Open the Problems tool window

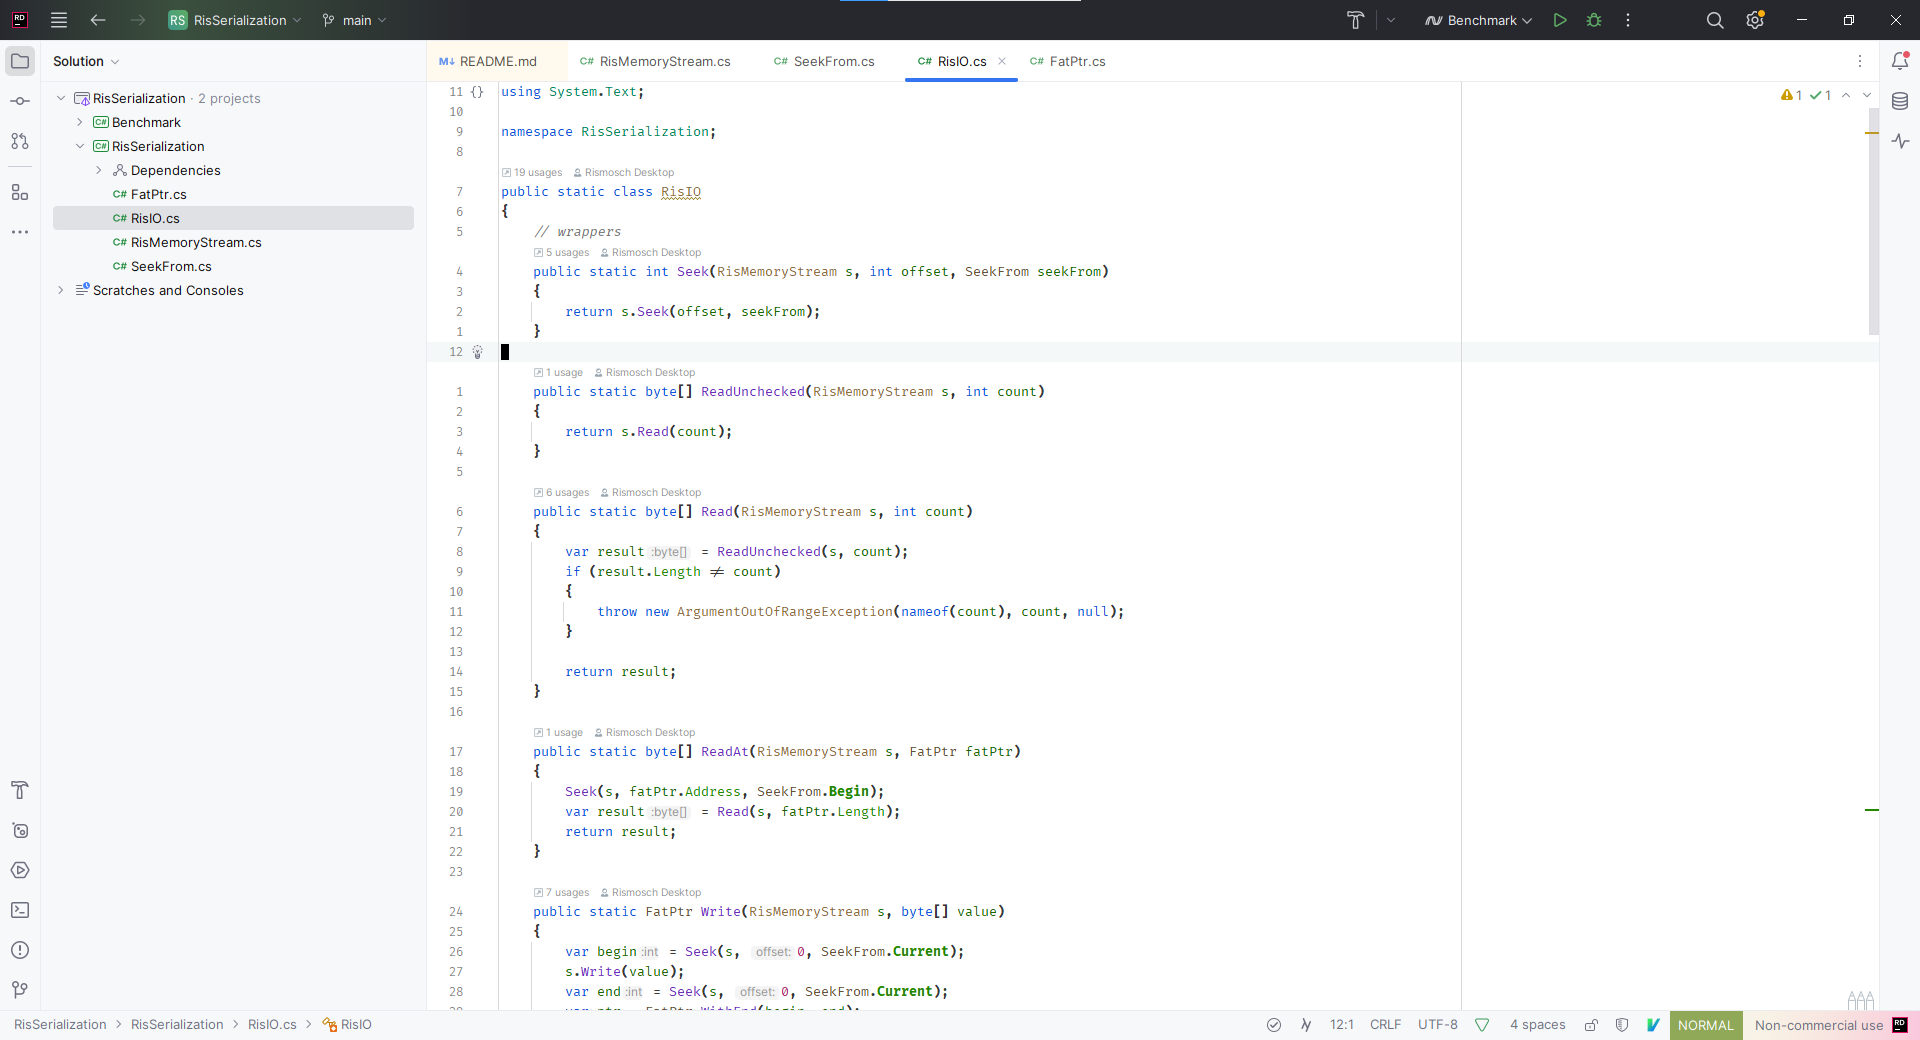(x=19, y=950)
